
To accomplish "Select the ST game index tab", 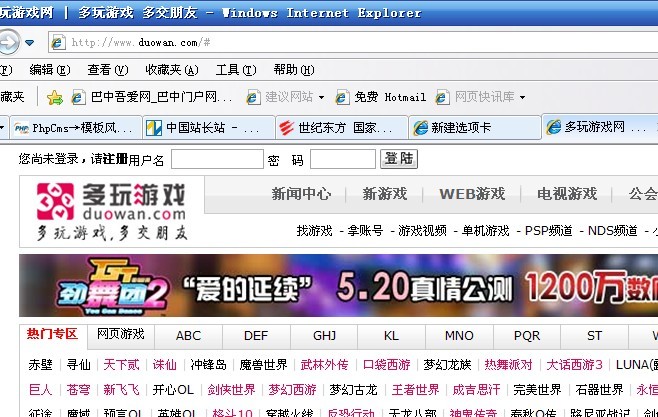I will [x=594, y=336].
